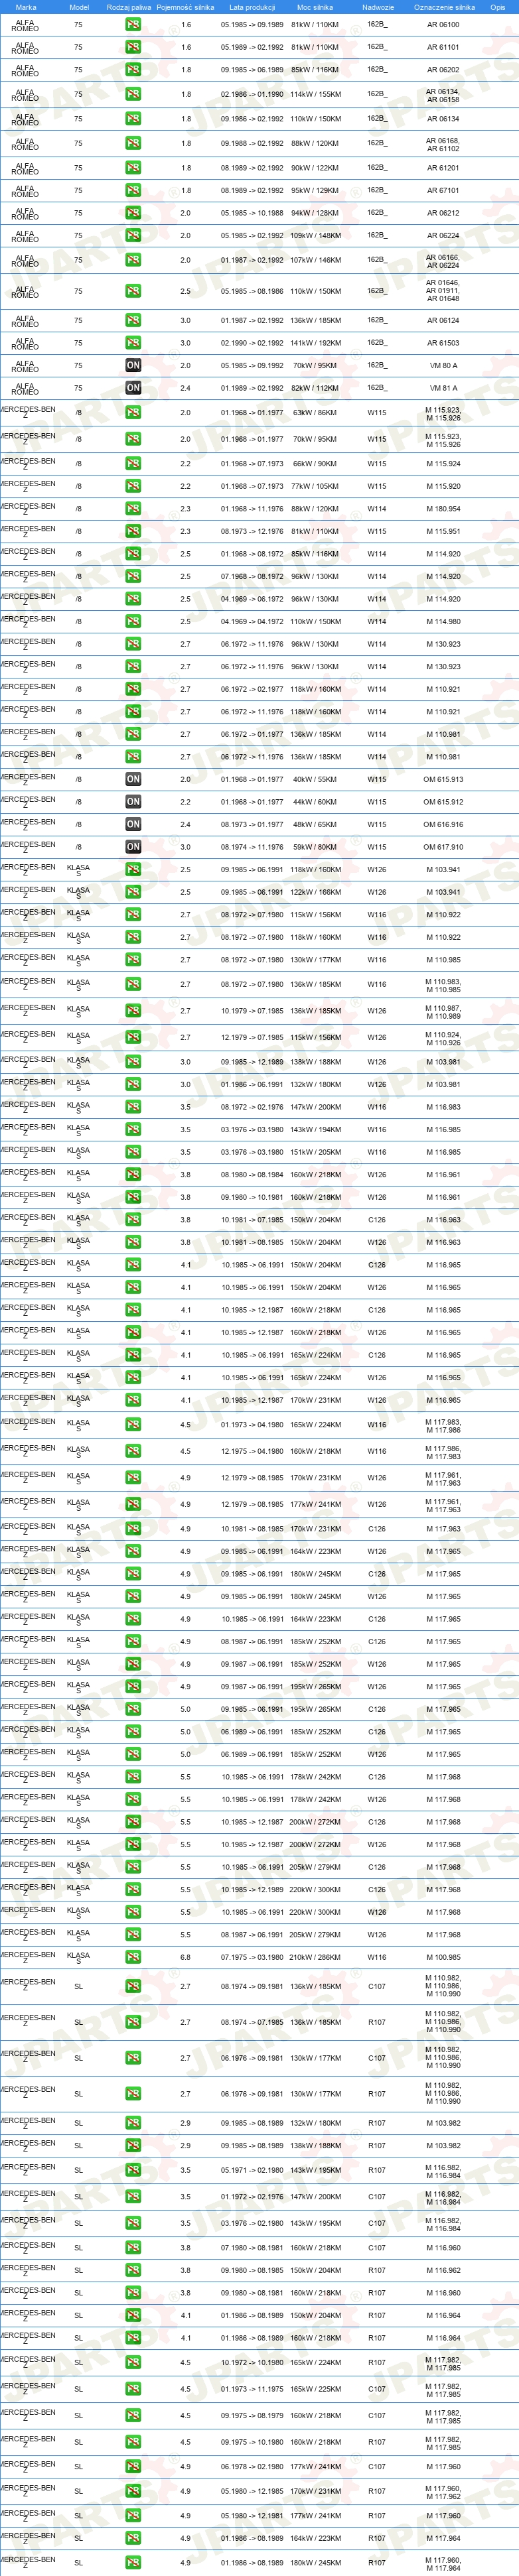Click the 63kW / 86KM power value
Screen dimensions: 519x2576
[x=315, y=412]
